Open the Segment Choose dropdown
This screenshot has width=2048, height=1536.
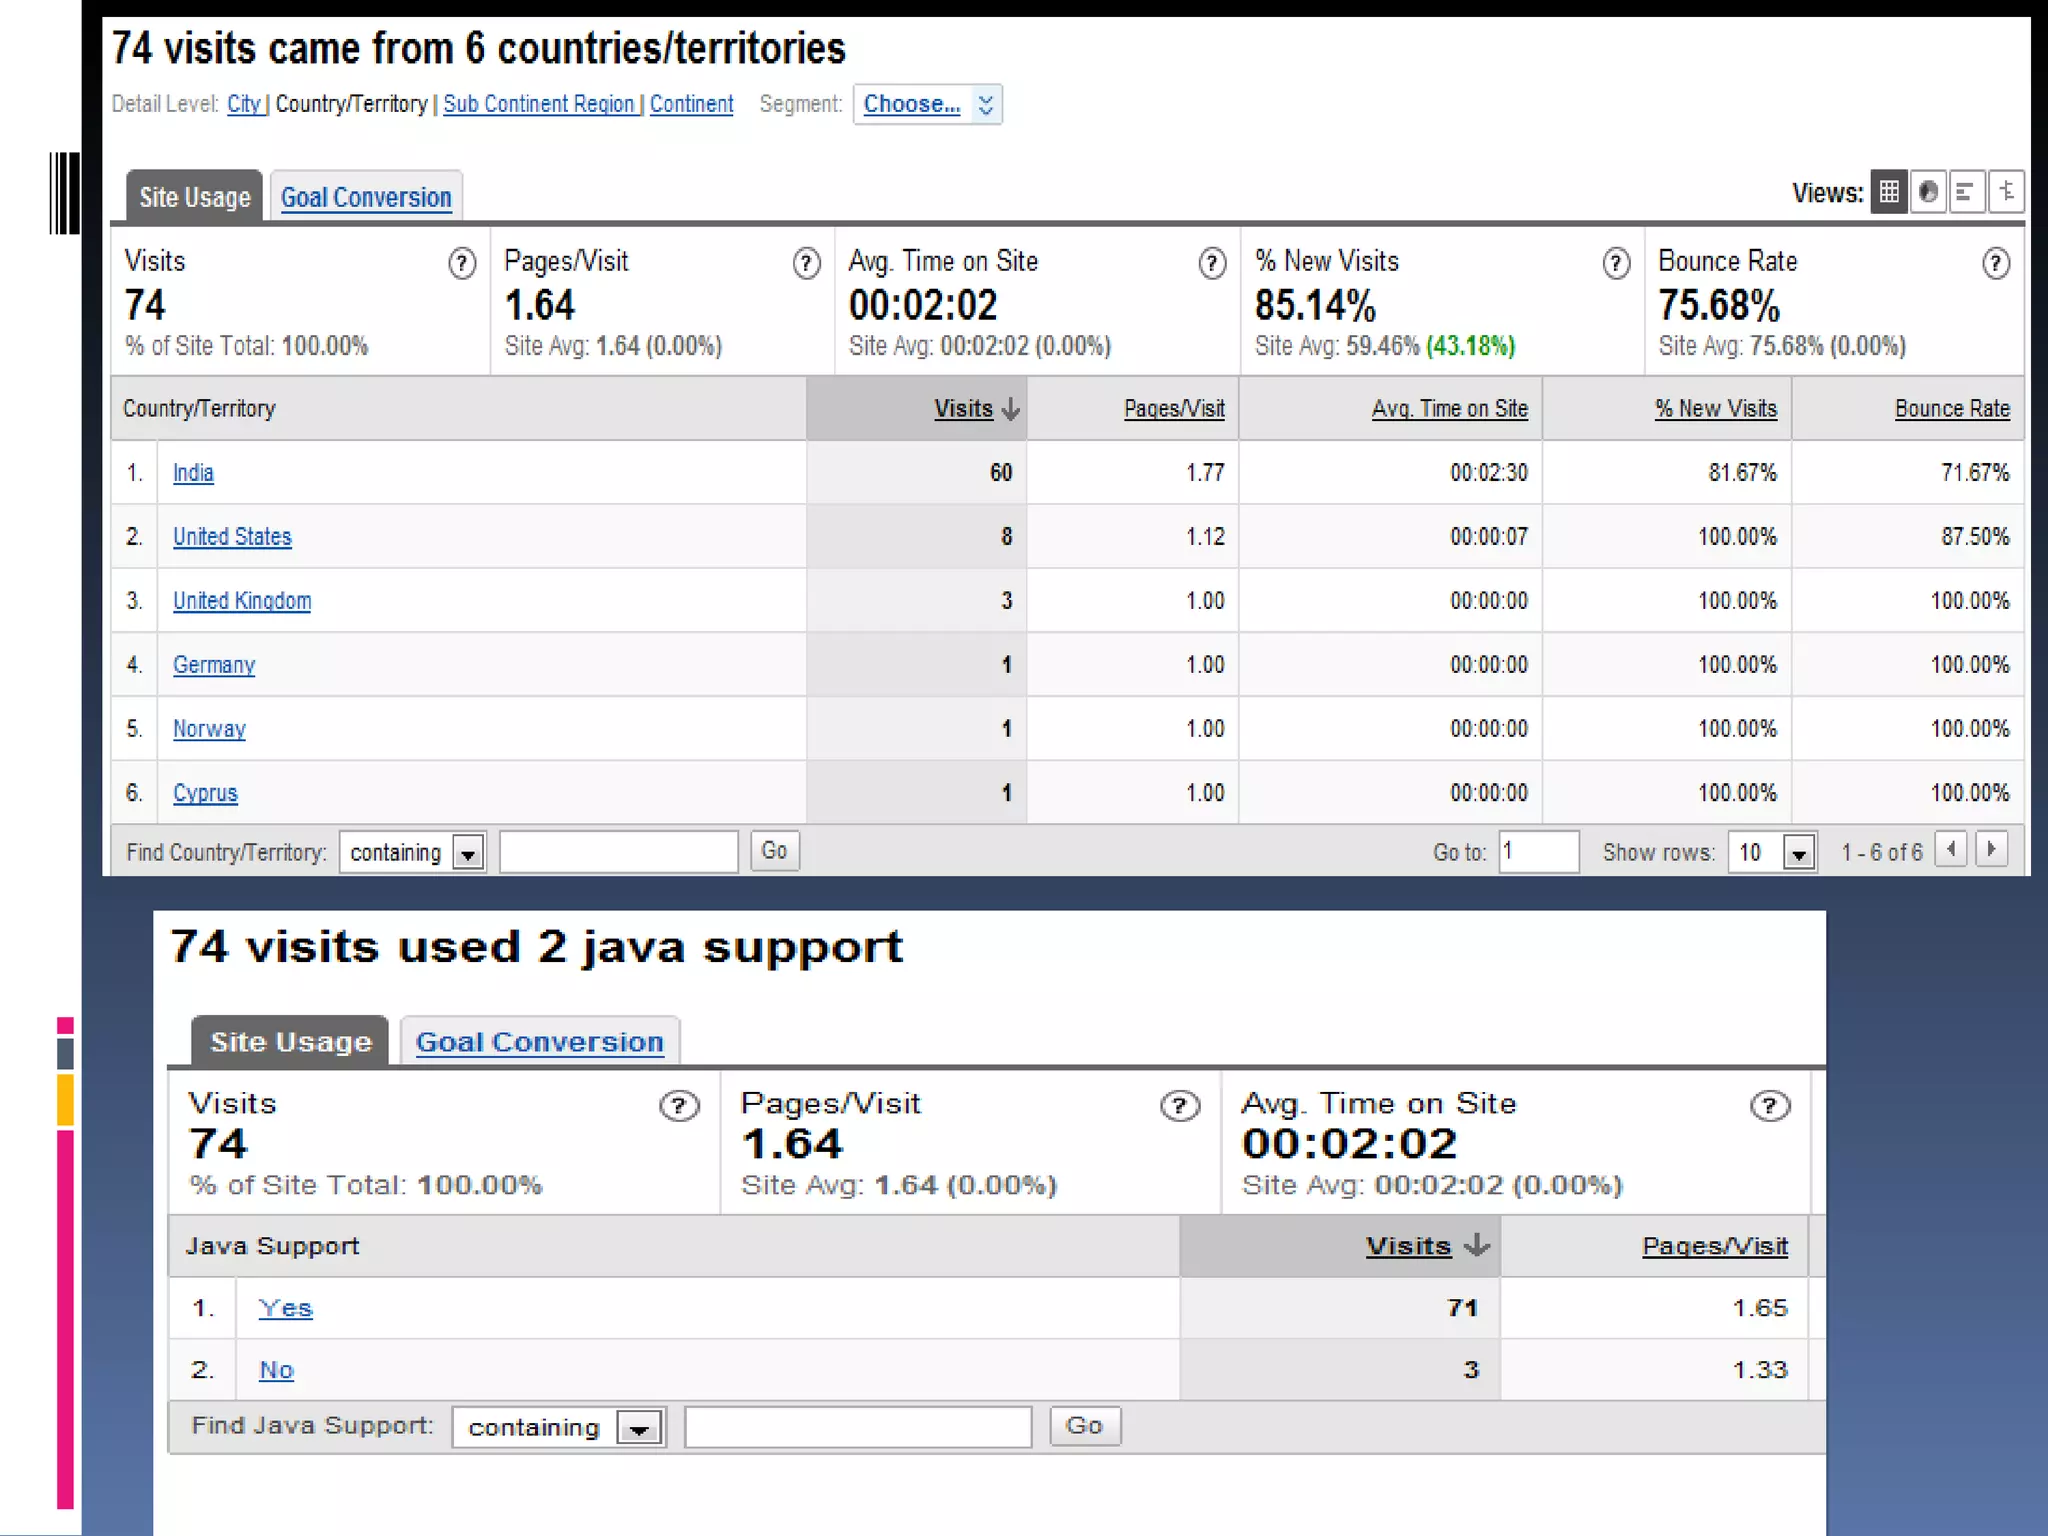[927, 104]
